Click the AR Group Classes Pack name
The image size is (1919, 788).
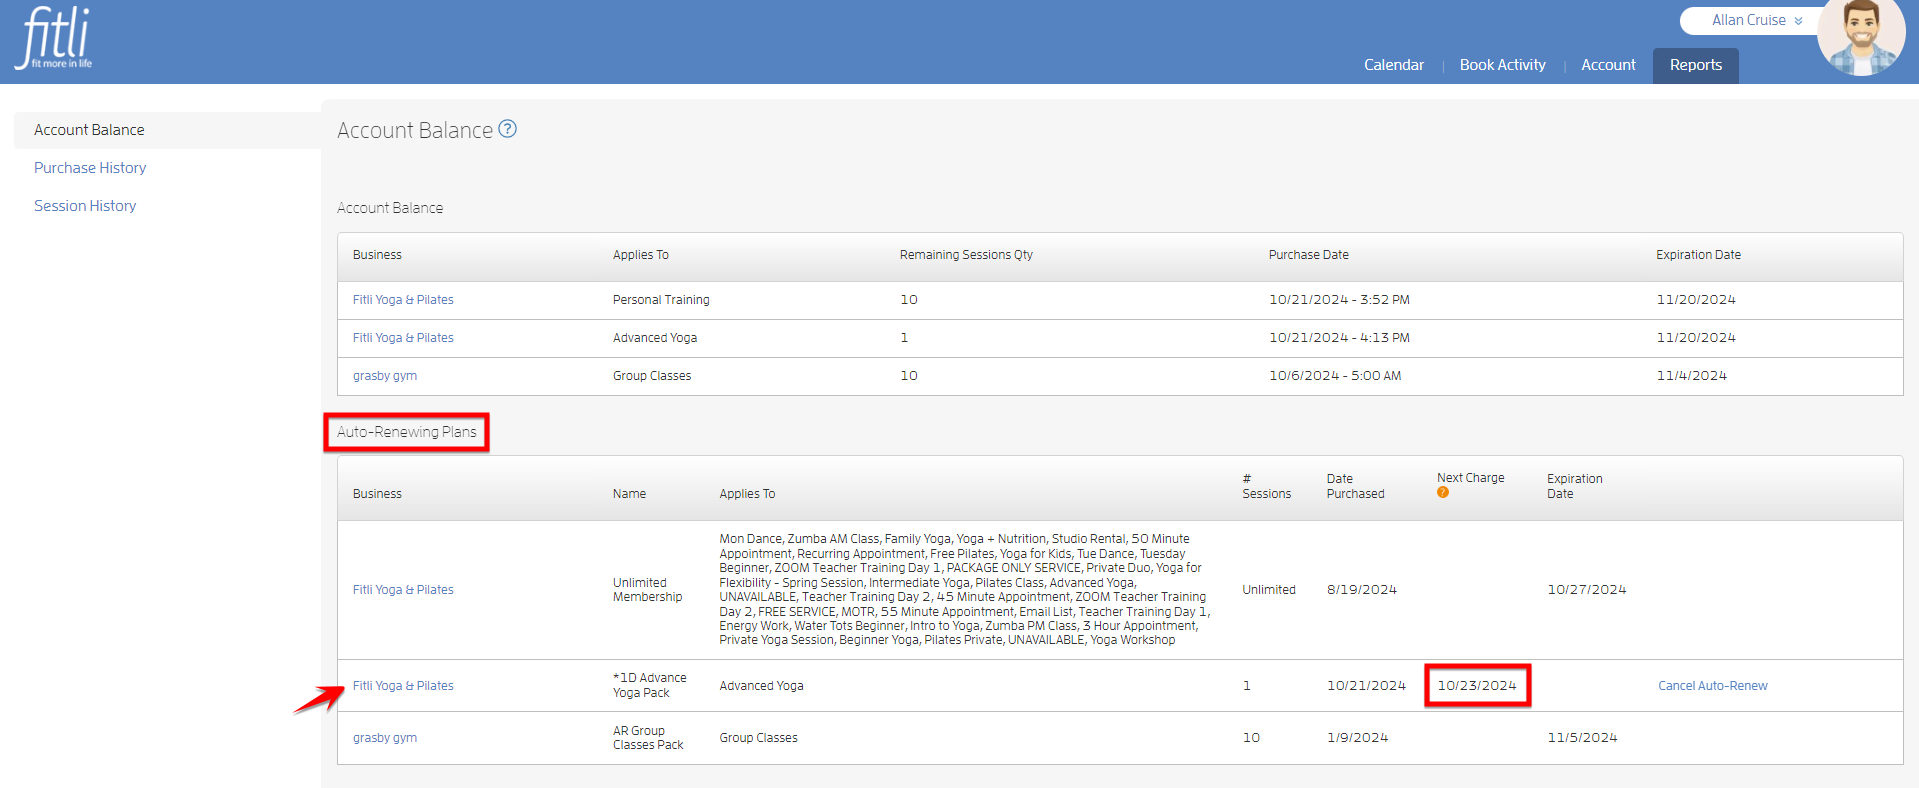point(648,738)
